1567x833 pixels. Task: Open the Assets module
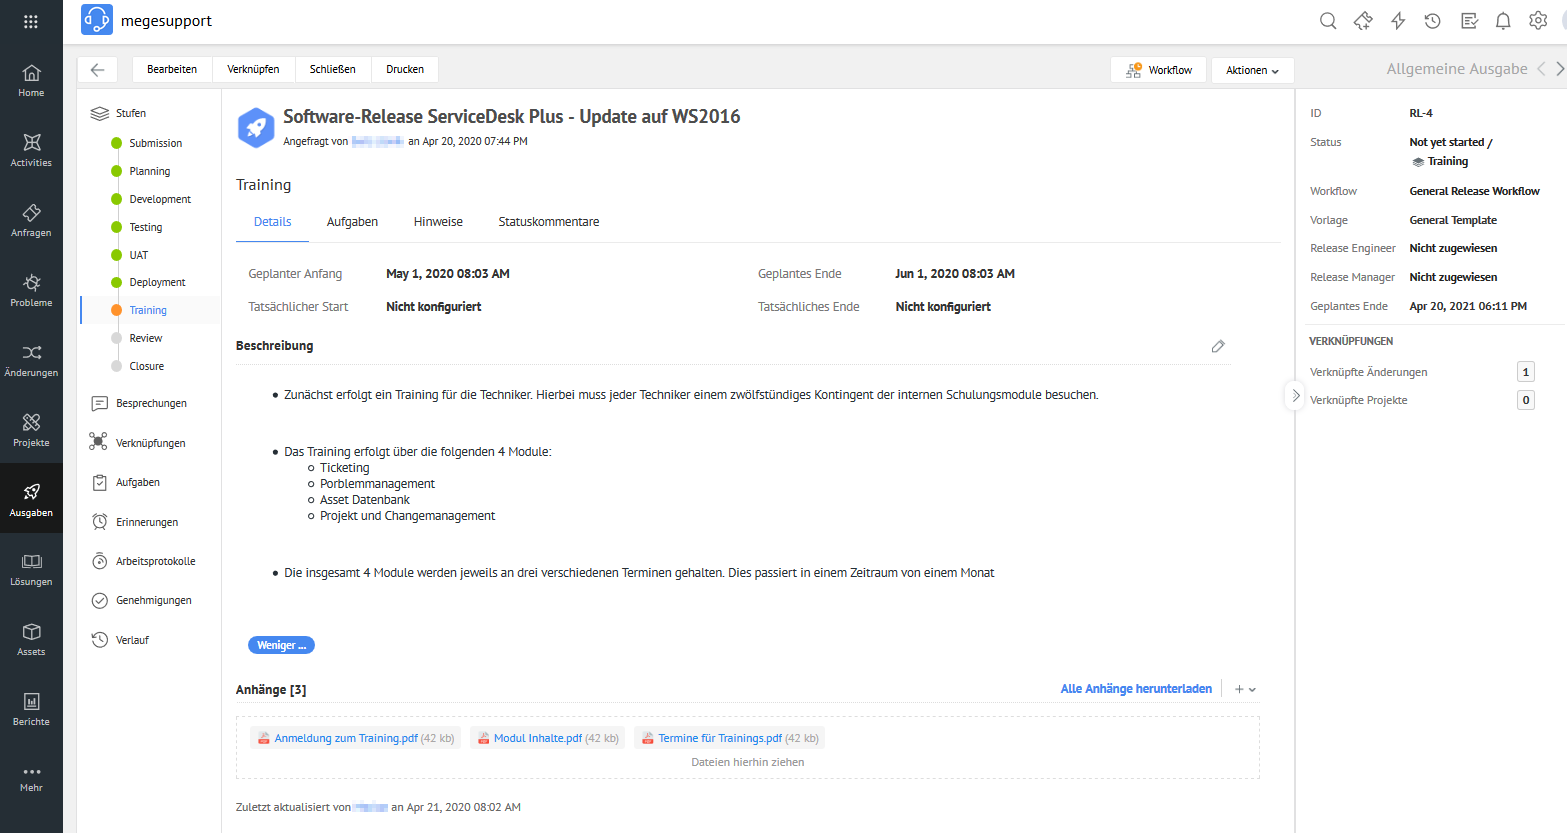[31, 640]
